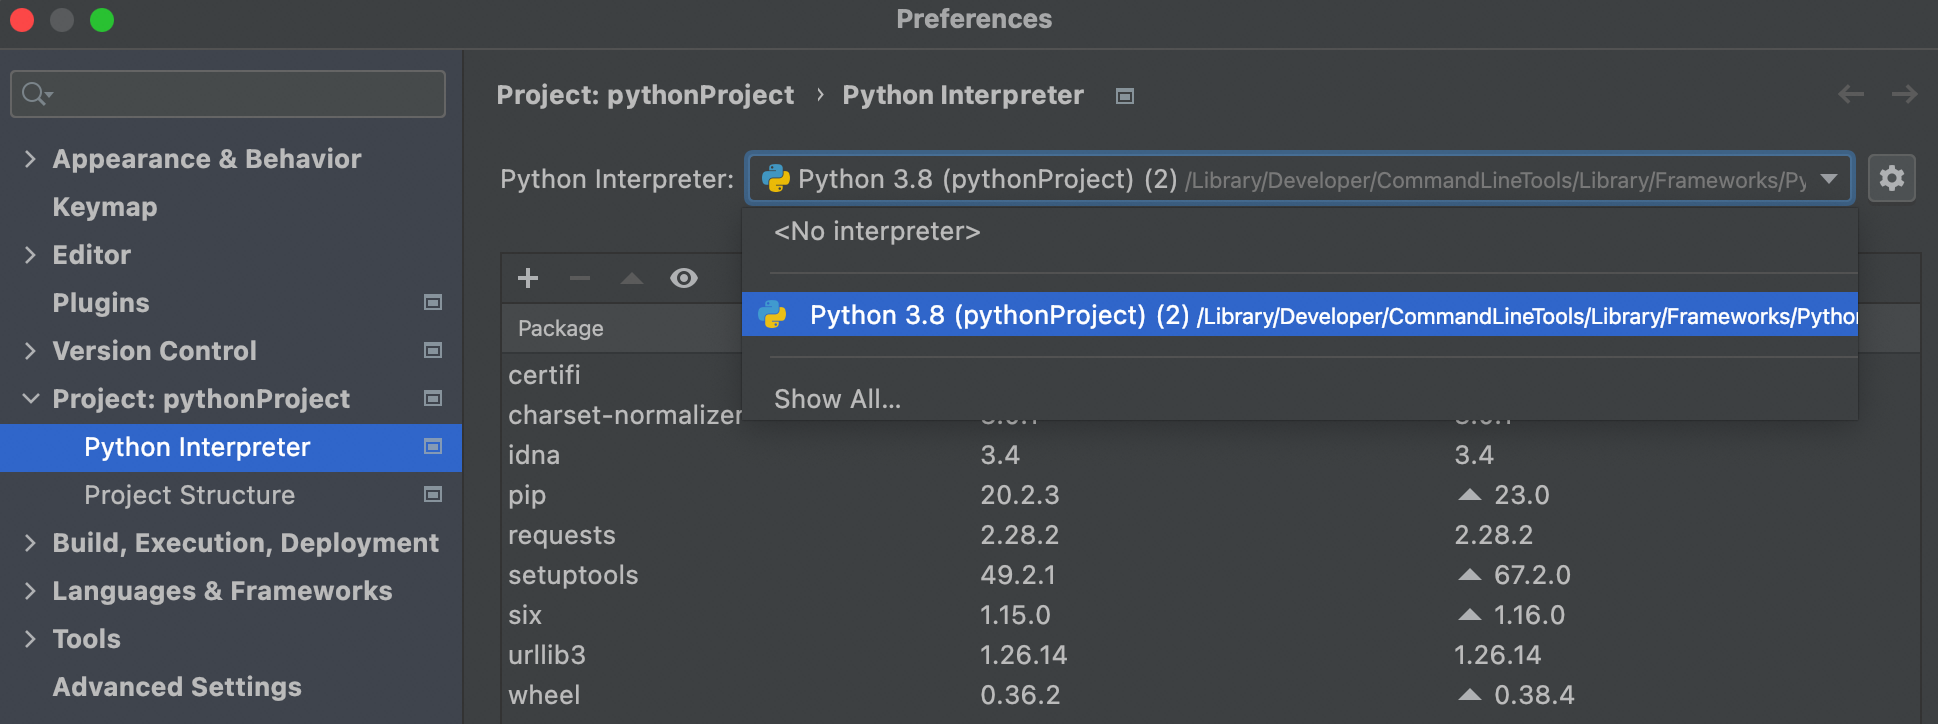Open the interpreter settings gear icon

pyautogui.click(x=1891, y=179)
